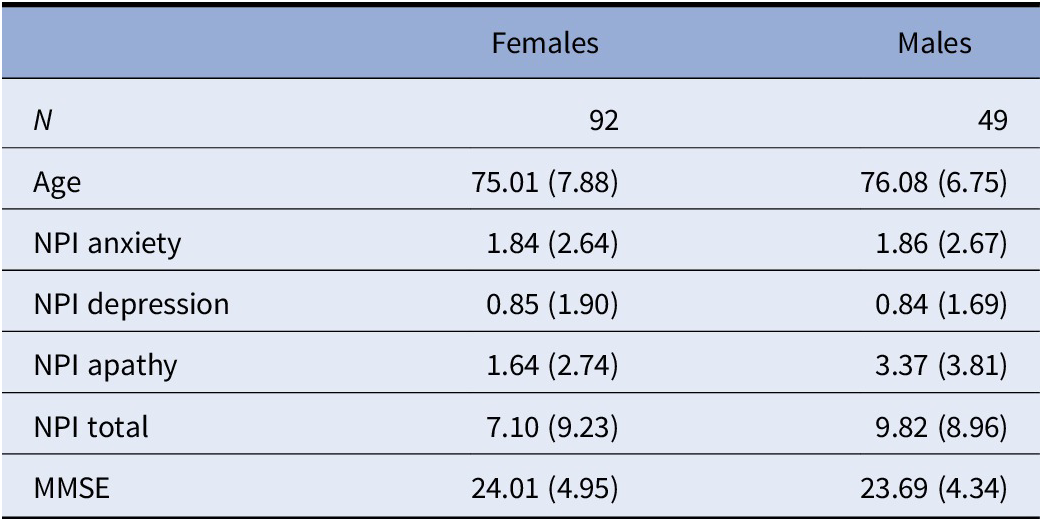Viewport: 1042px width, 521px height.
Task: Click the NPI depression row label
Action: point(130,304)
